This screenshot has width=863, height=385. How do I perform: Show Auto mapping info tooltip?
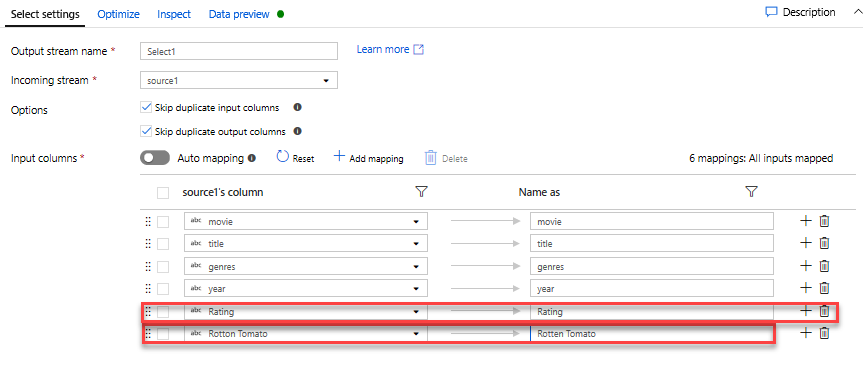click(252, 158)
